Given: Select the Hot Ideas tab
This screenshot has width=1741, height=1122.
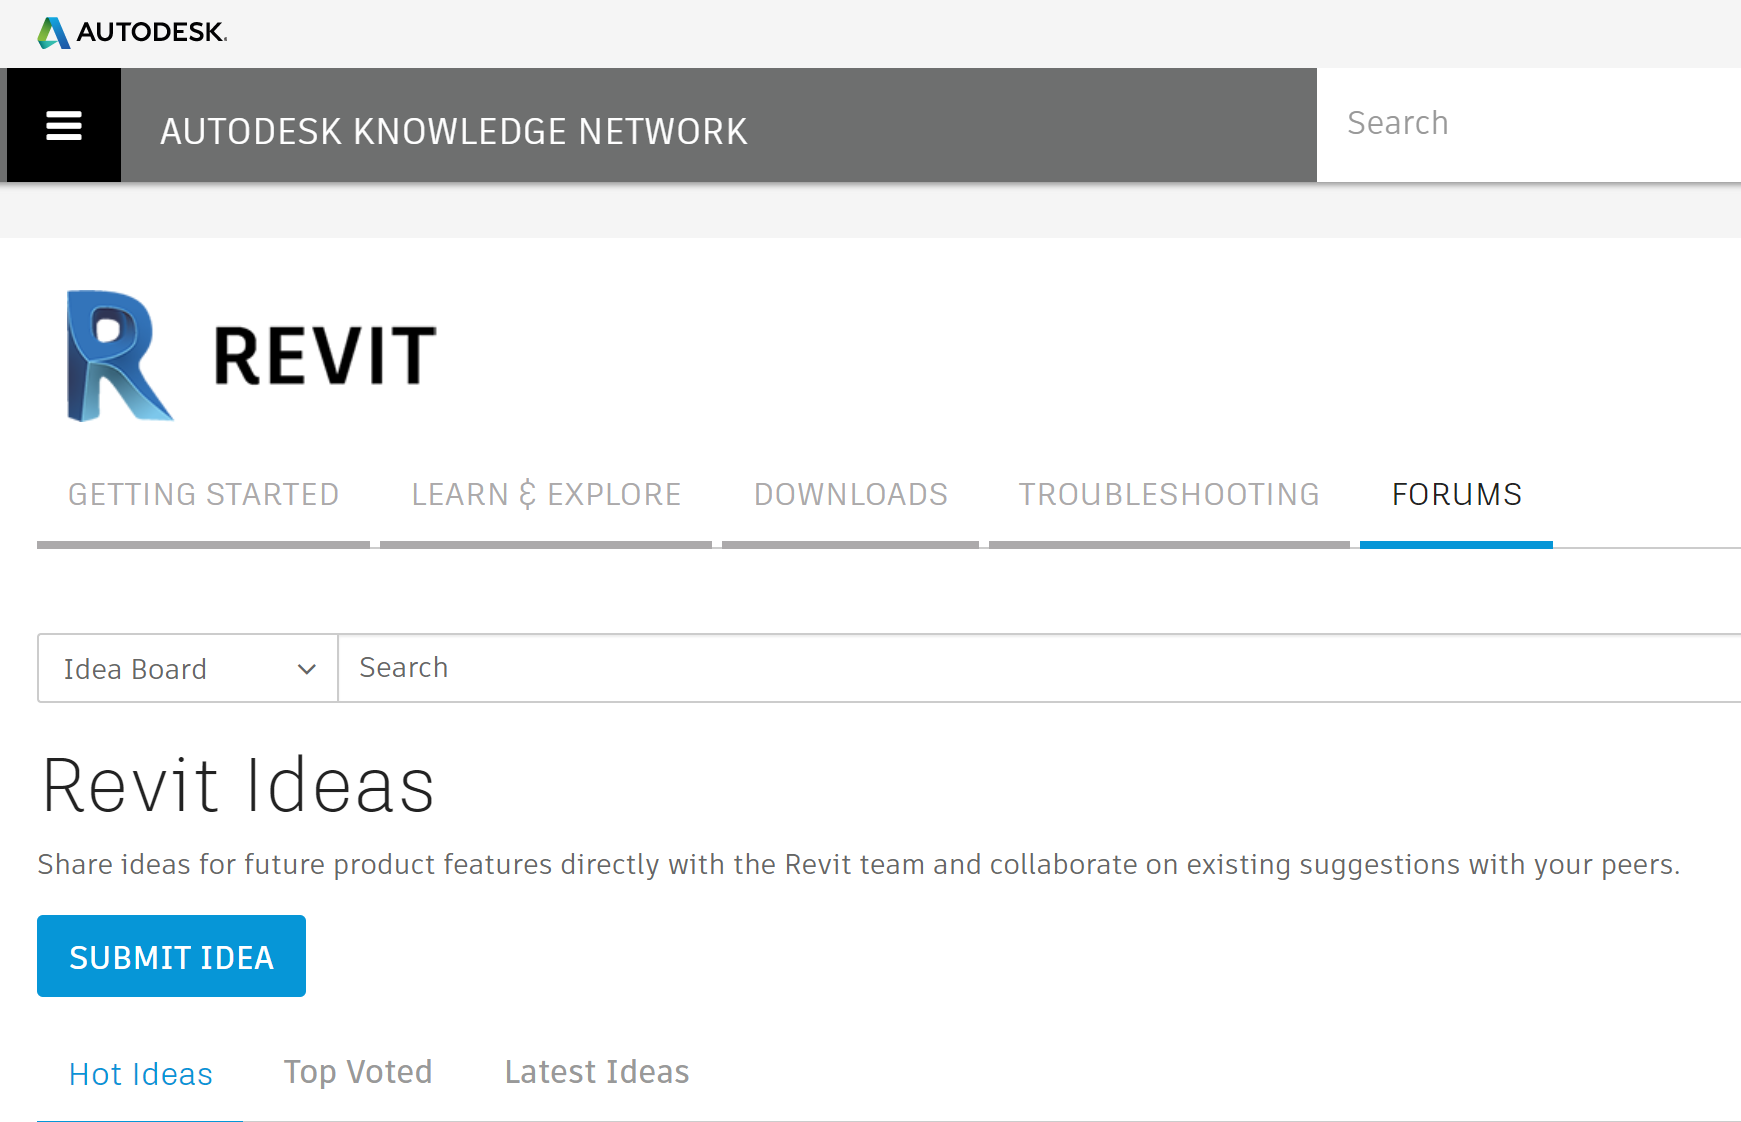Looking at the screenshot, I should click(141, 1074).
